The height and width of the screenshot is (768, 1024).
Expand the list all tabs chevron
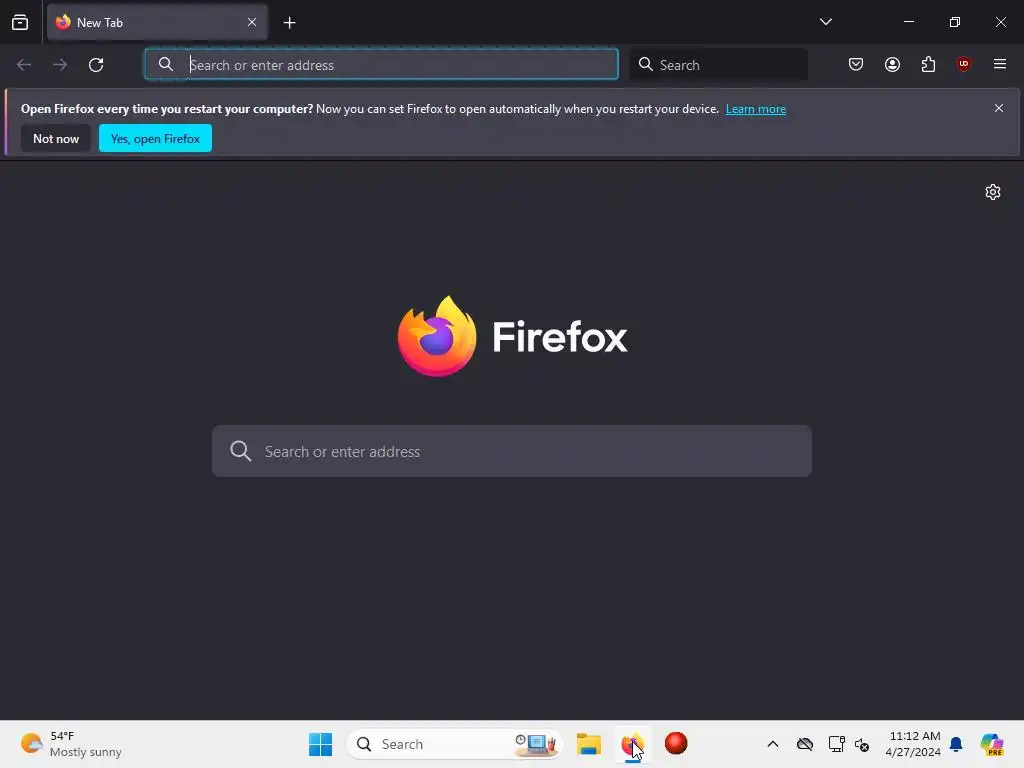click(x=825, y=22)
